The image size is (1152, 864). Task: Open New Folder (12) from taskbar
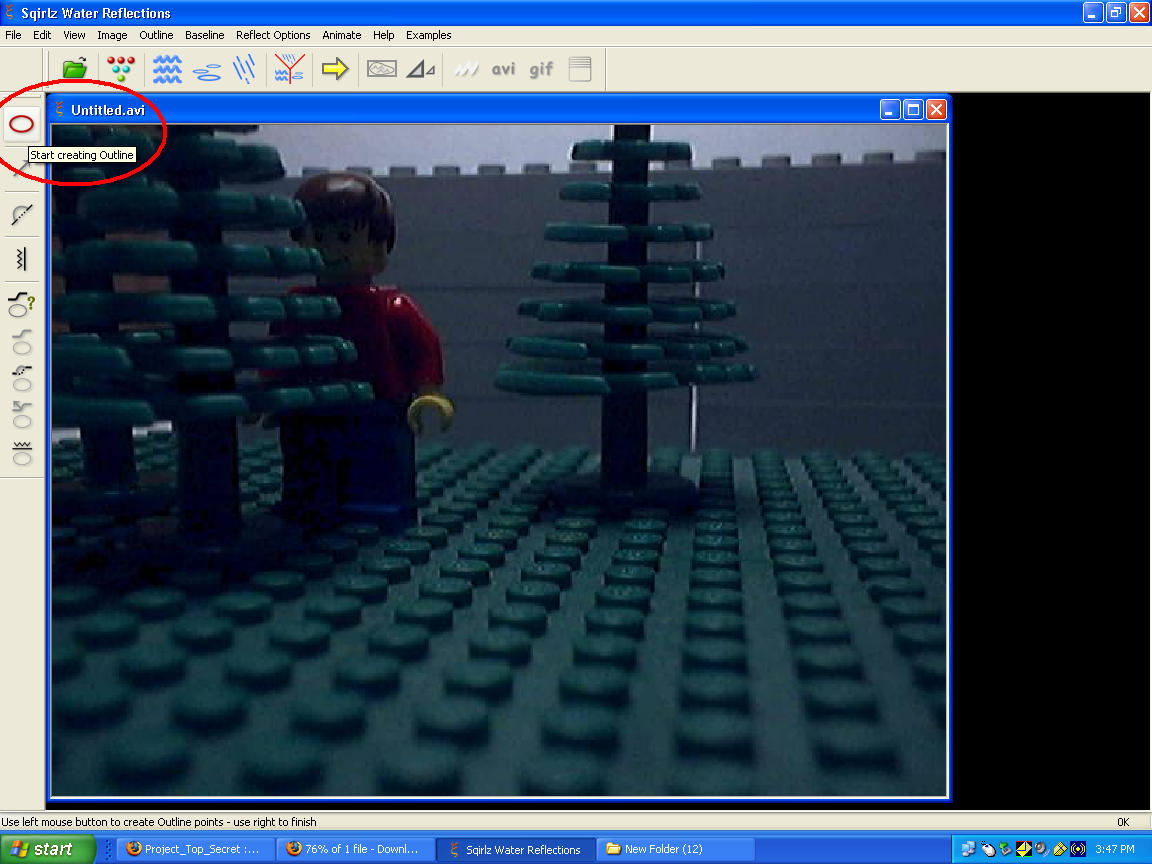674,849
